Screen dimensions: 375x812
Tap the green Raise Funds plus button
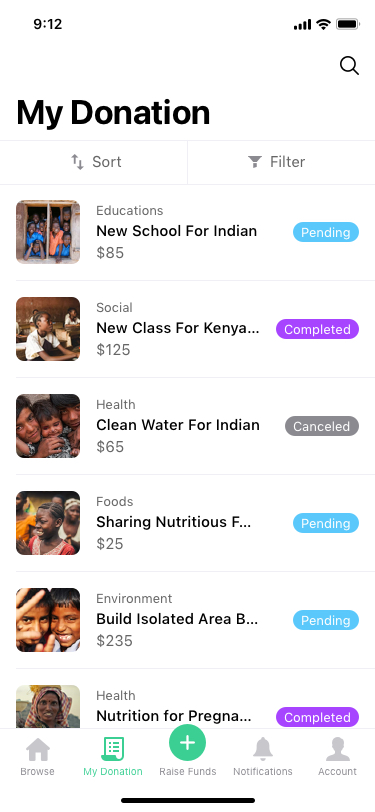coord(188,743)
